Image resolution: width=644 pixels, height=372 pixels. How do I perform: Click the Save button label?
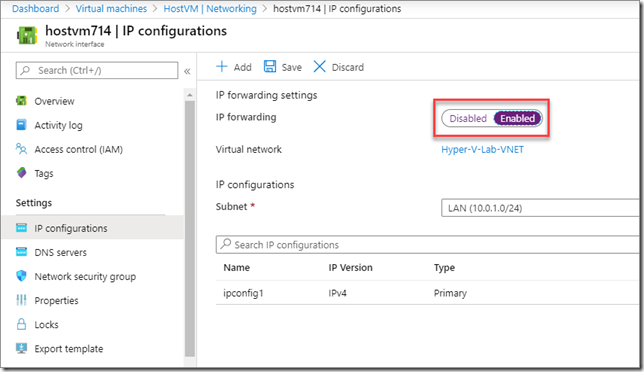point(292,67)
